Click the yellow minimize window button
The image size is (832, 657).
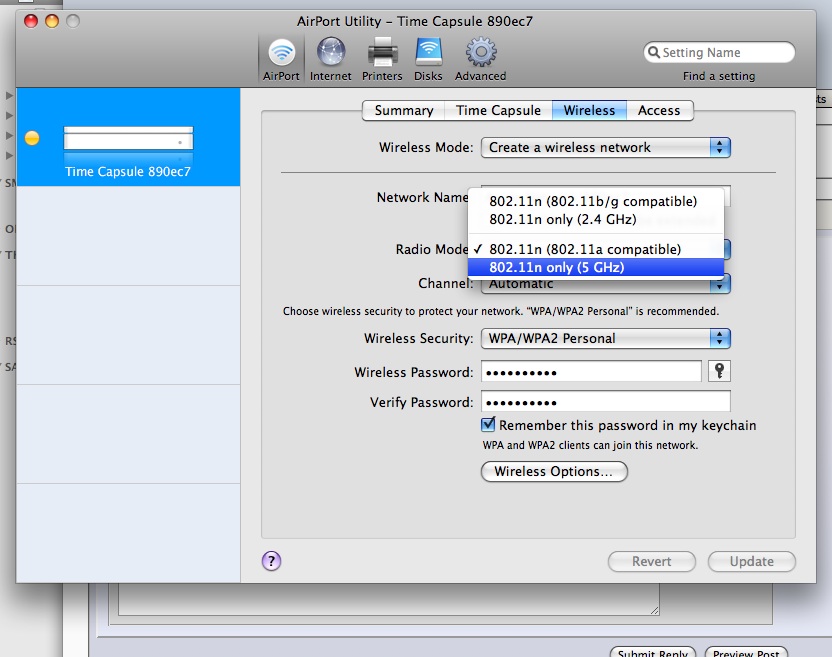52,21
